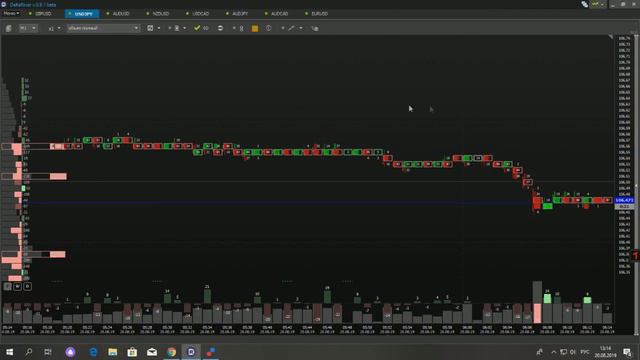Open the Windows Start menu
The image size is (640, 360).
9,352
